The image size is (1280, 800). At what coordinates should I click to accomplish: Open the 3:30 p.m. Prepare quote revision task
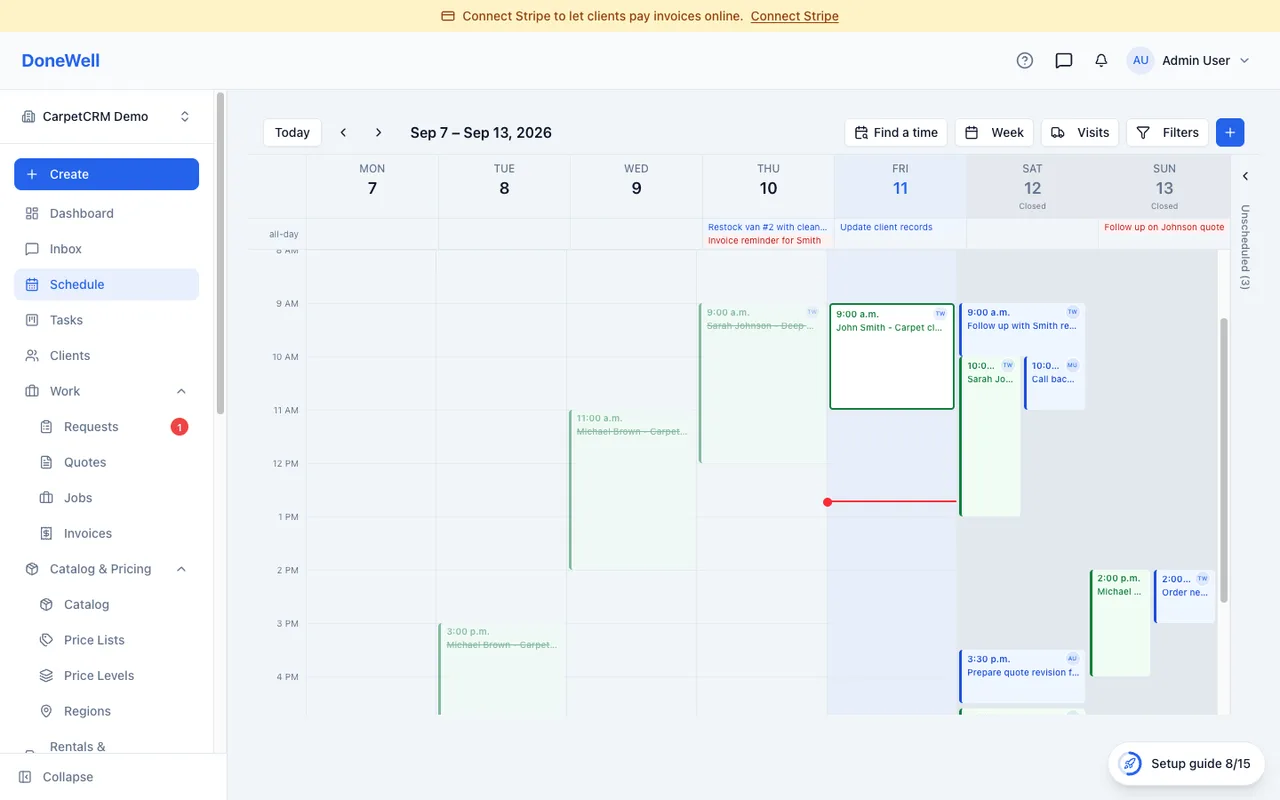click(1022, 676)
